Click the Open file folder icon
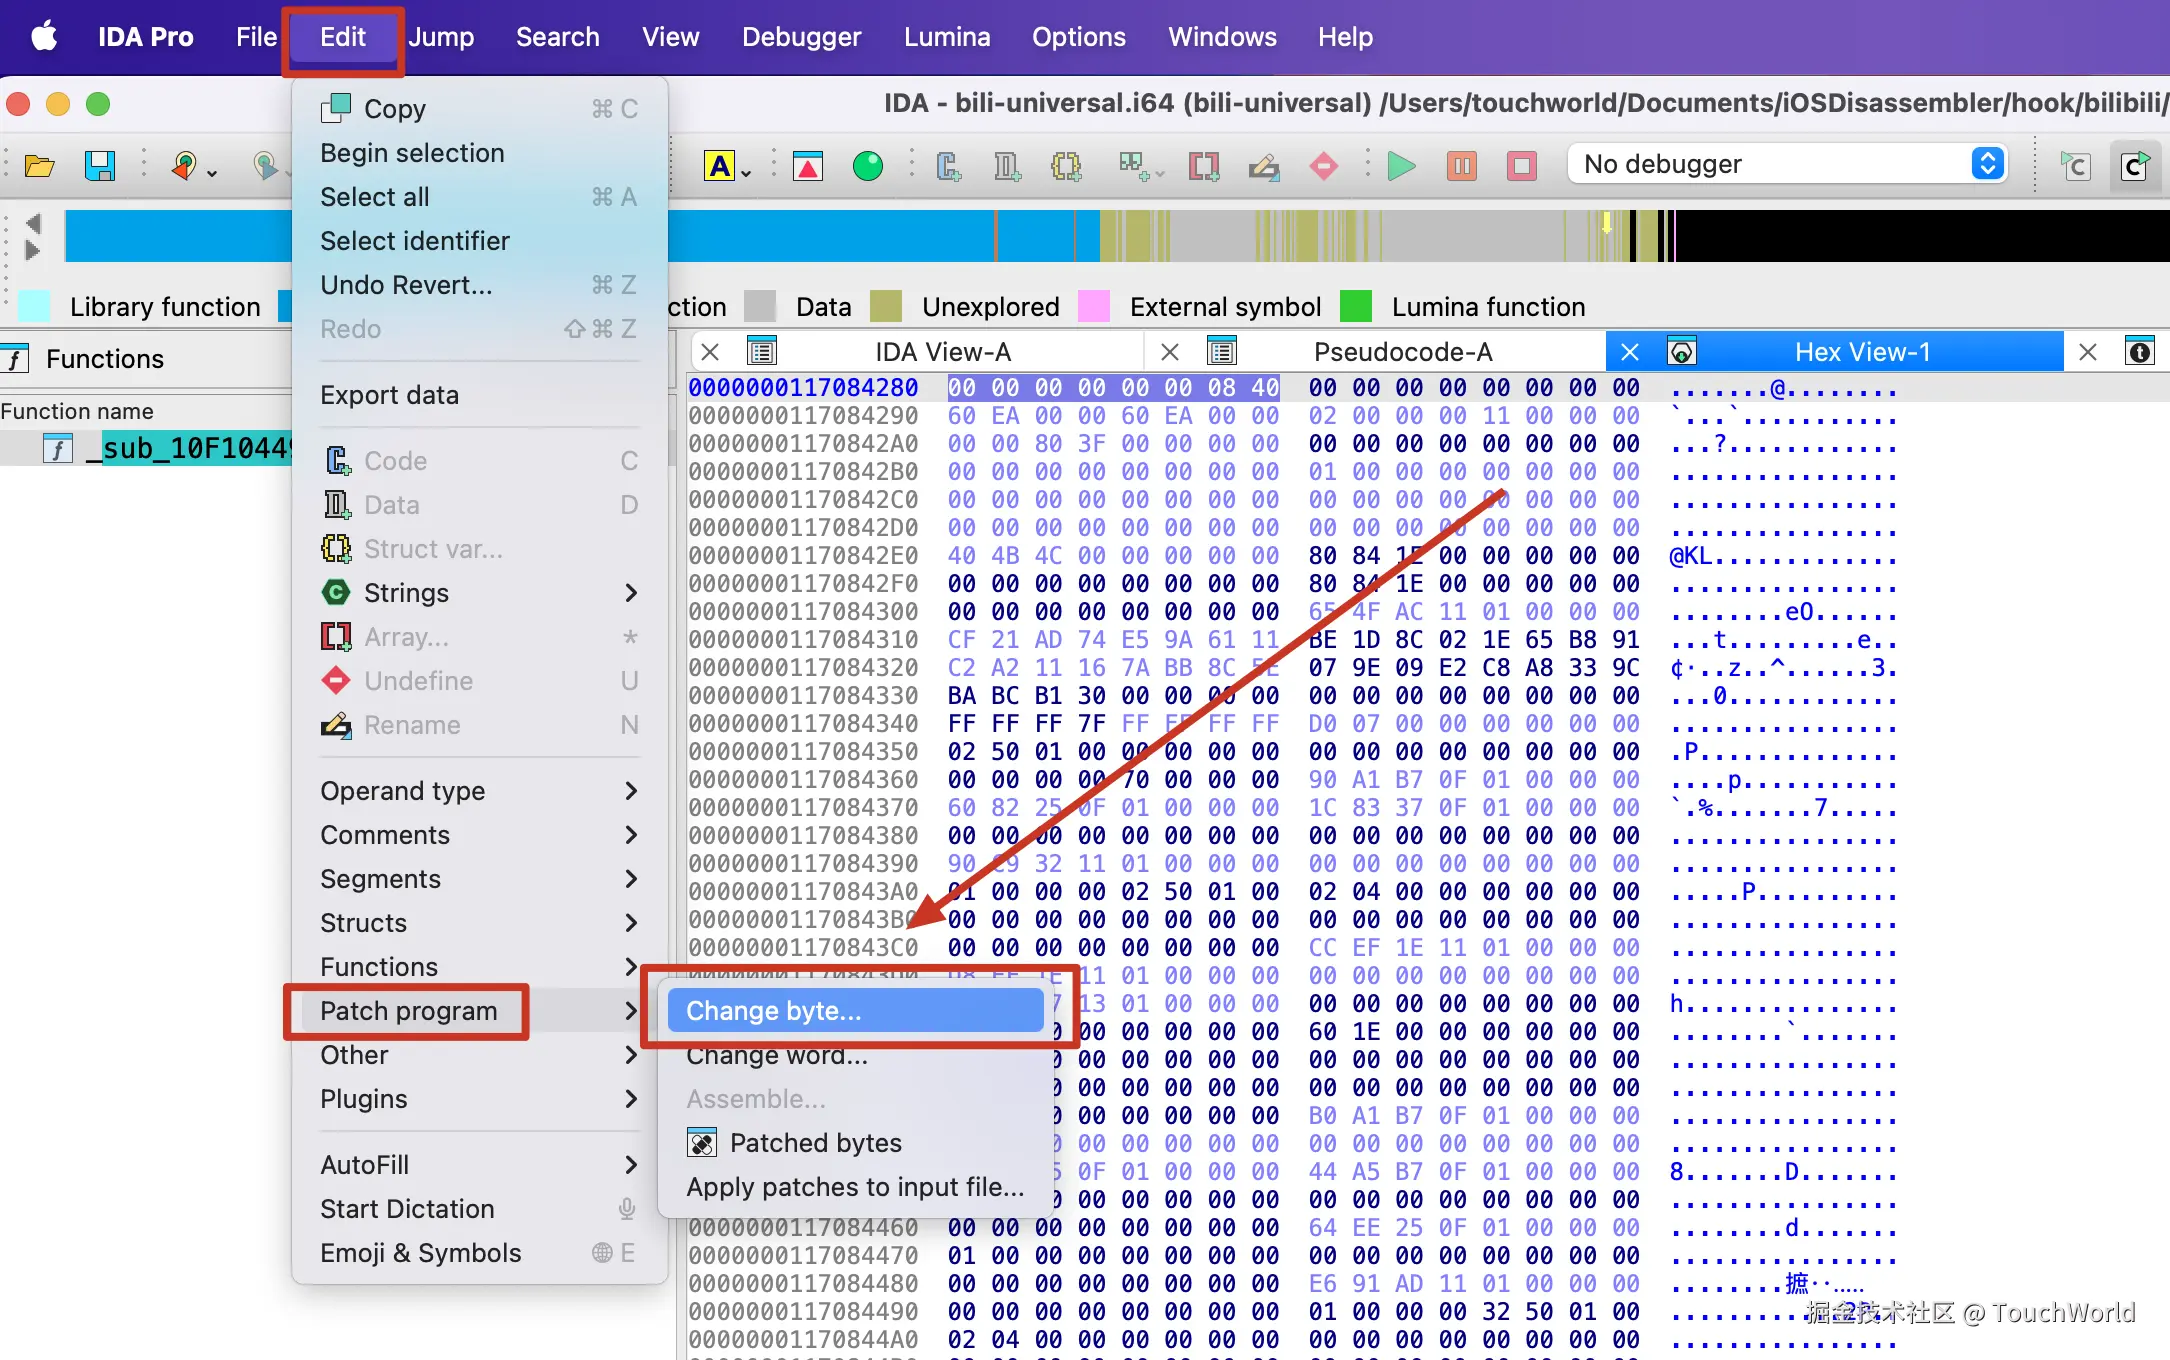Image resolution: width=2170 pixels, height=1360 pixels. (x=39, y=166)
